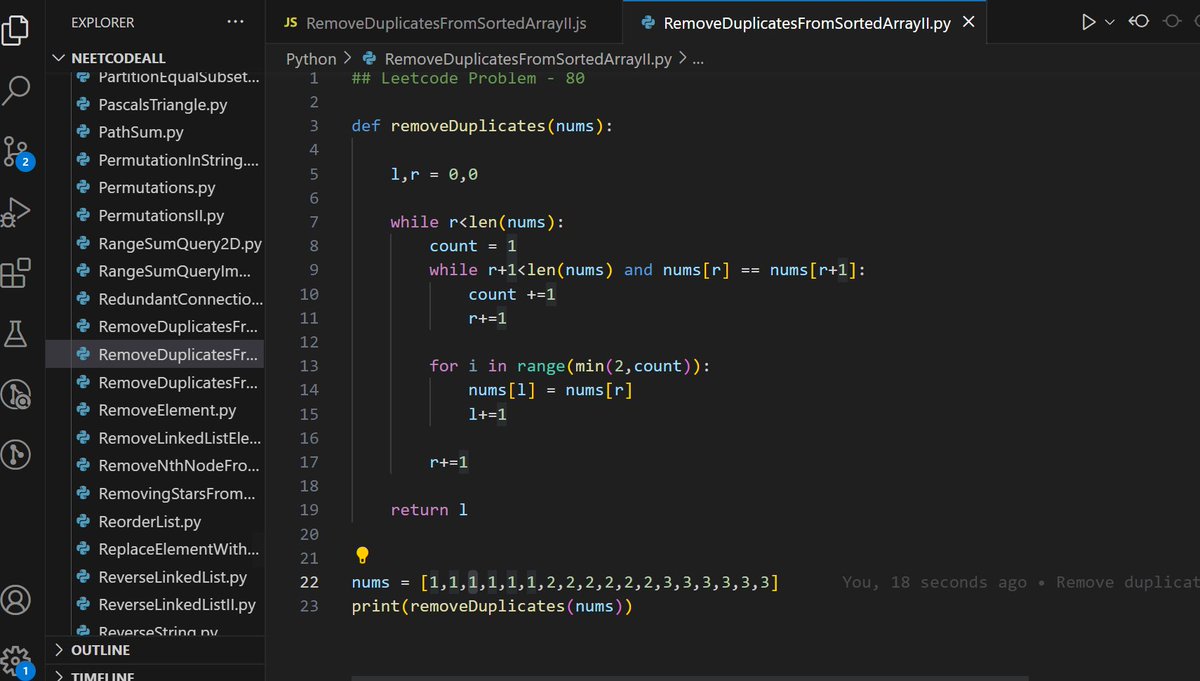Open the breadcrumb ellipsis symbol picker
The height and width of the screenshot is (681, 1200).
pos(698,59)
